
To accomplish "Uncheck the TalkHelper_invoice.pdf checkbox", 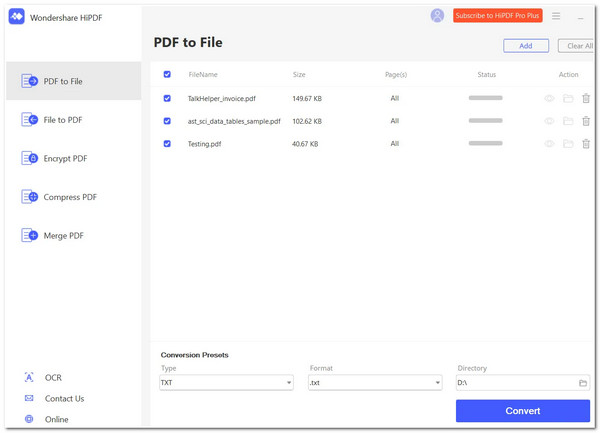I will (x=167, y=98).
